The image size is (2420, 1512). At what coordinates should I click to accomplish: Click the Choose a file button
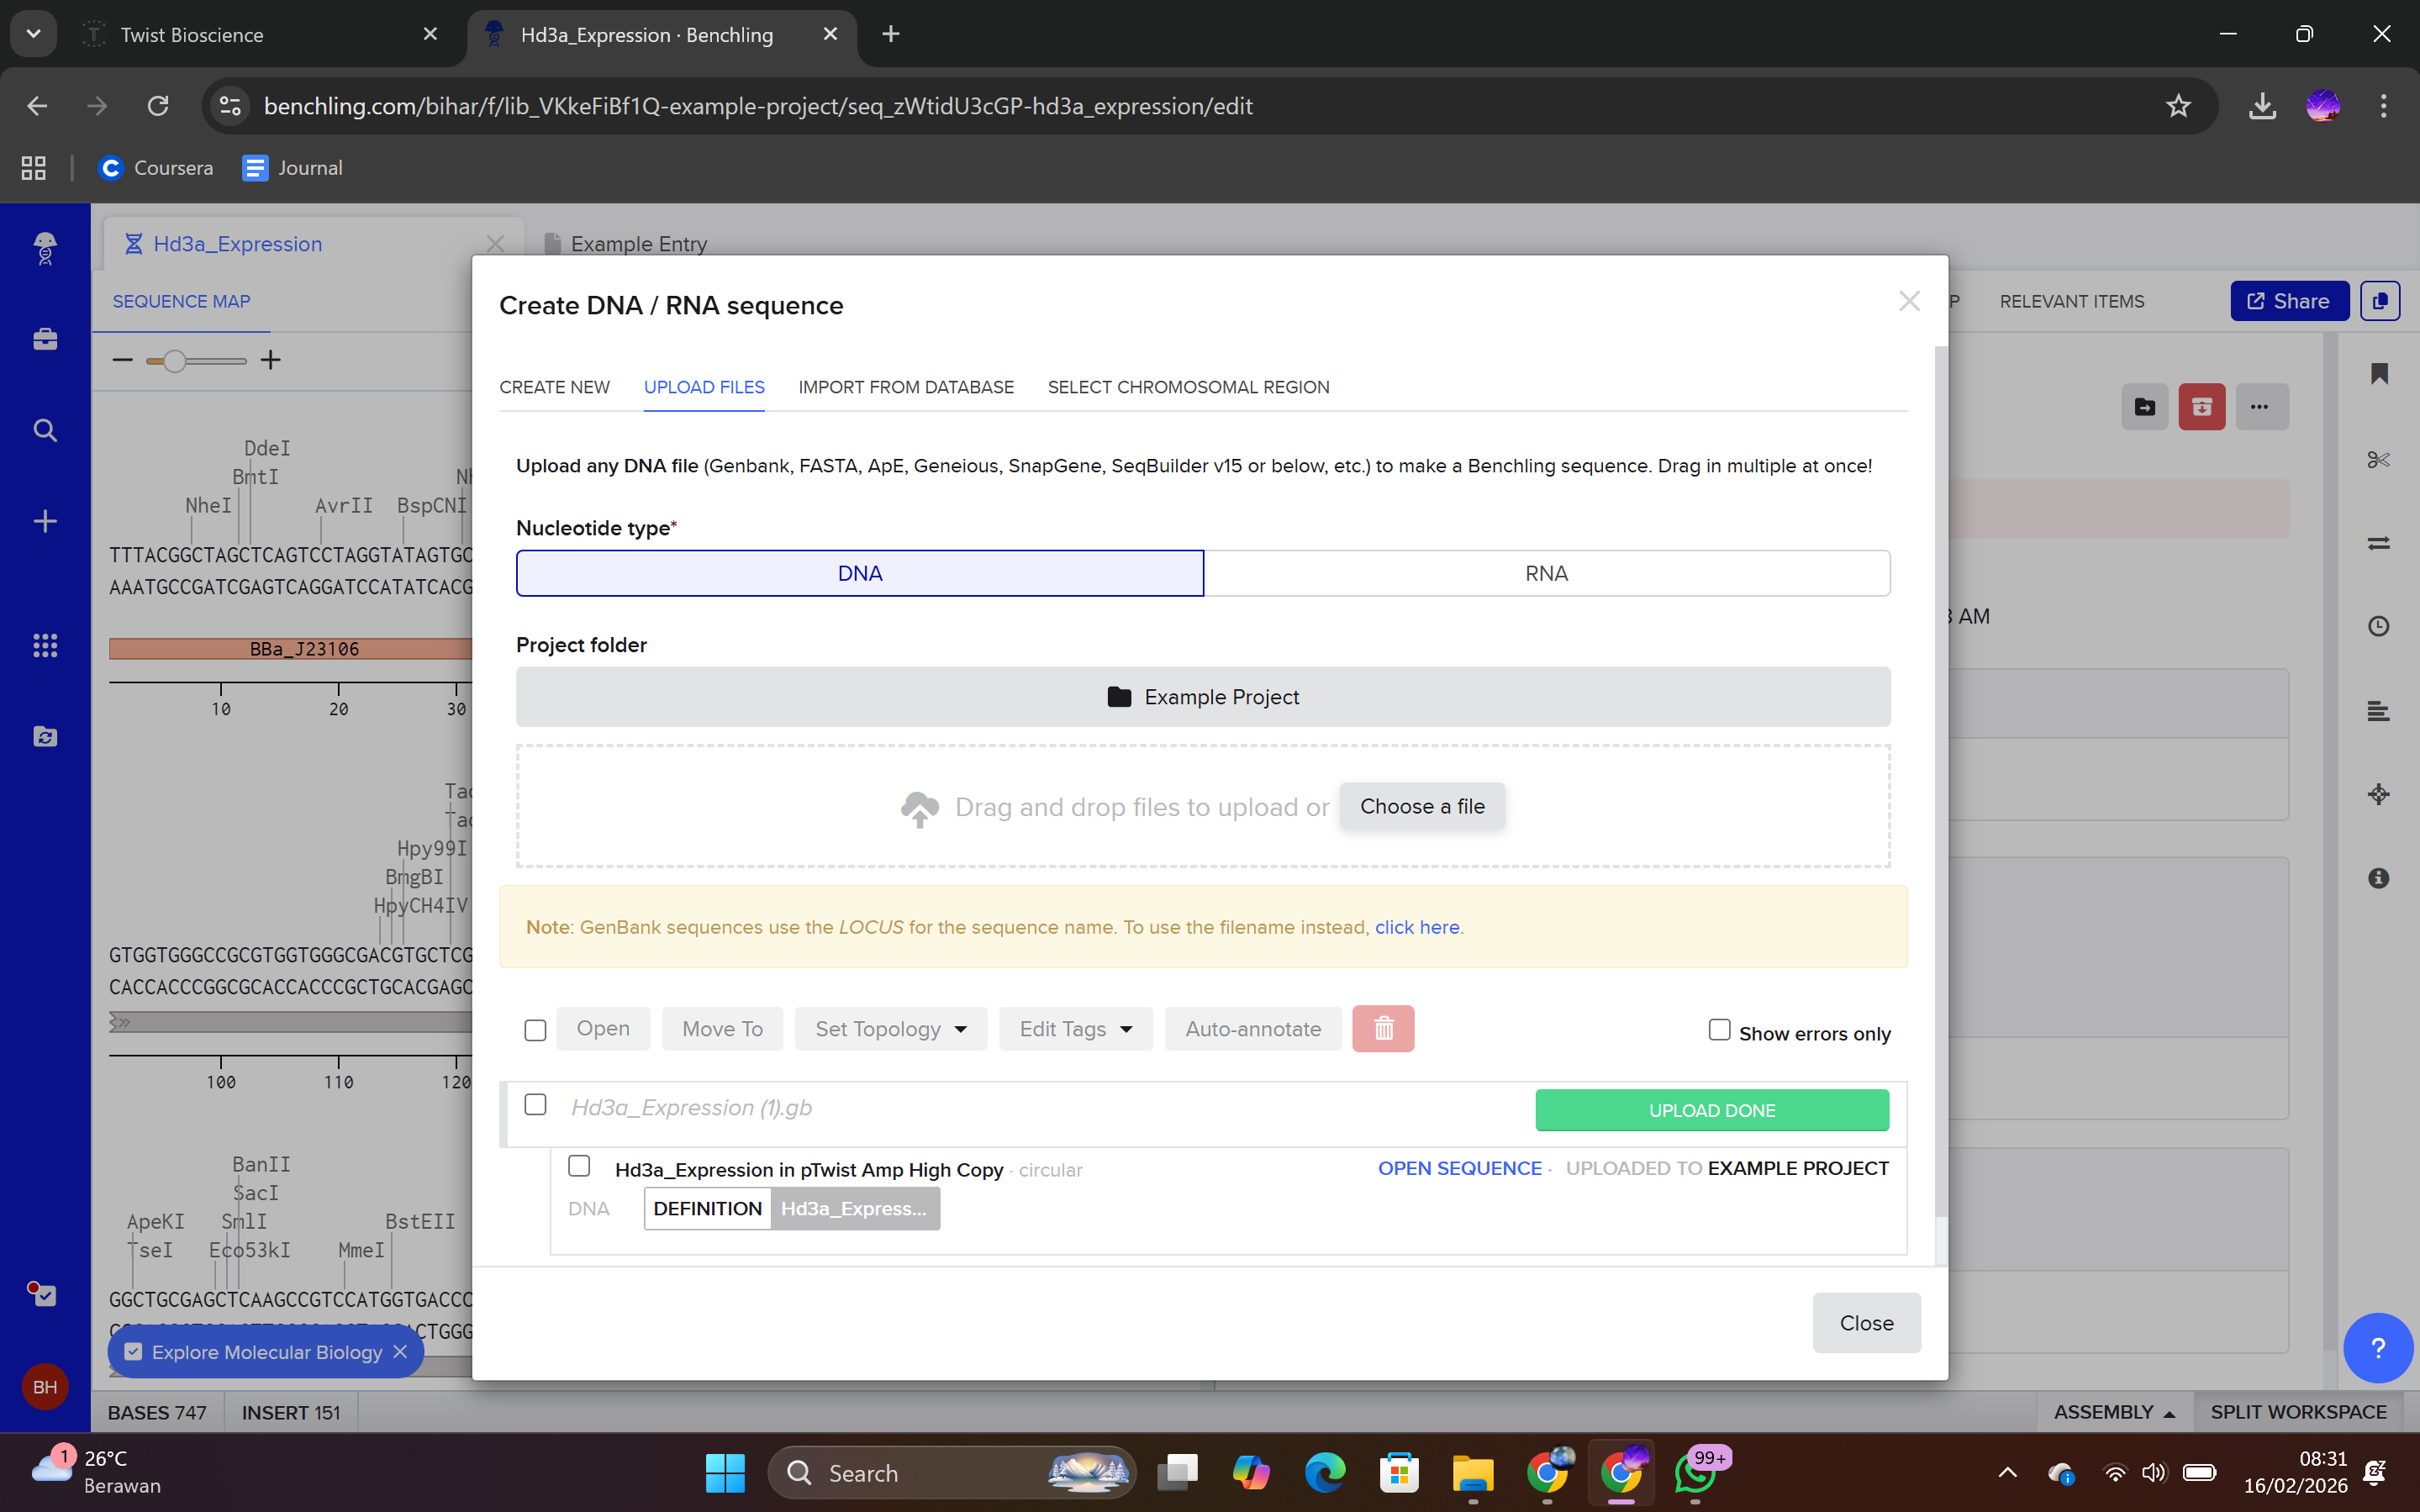pos(1421,806)
